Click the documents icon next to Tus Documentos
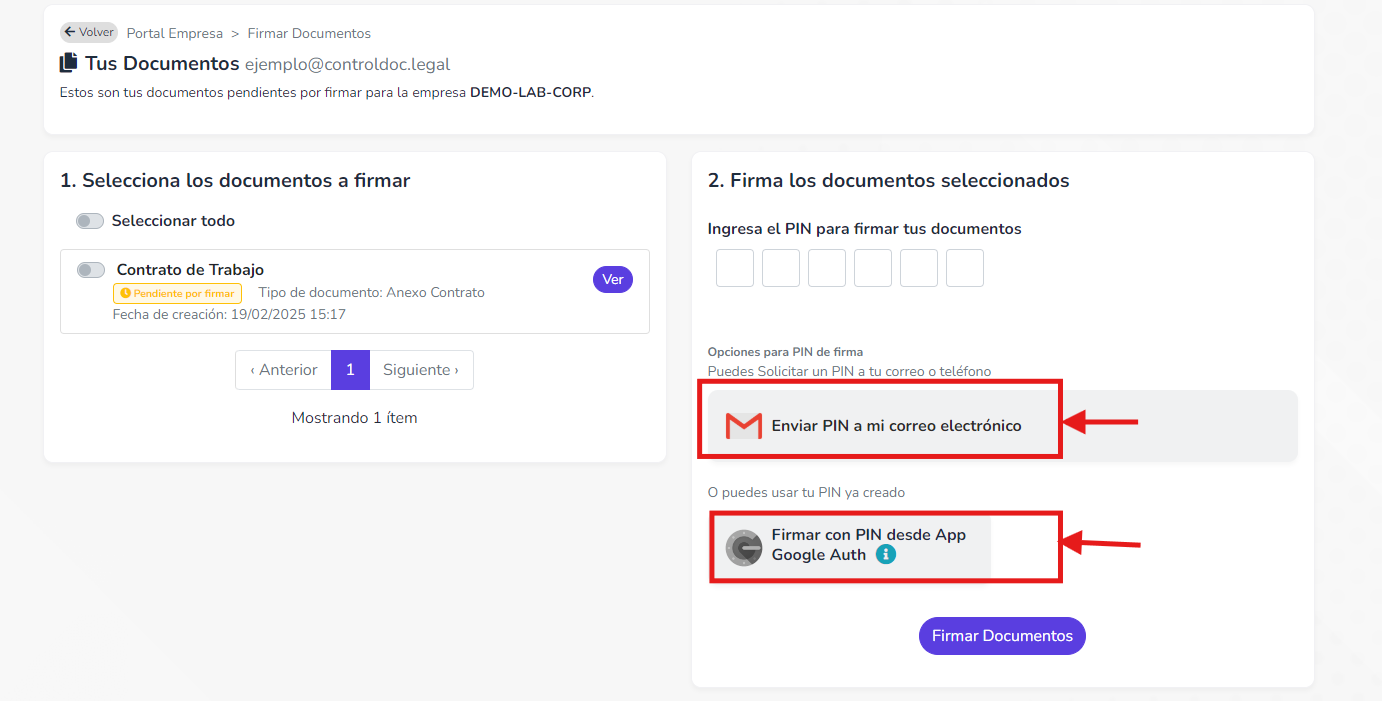This screenshot has width=1382, height=701. coord(68,64)
